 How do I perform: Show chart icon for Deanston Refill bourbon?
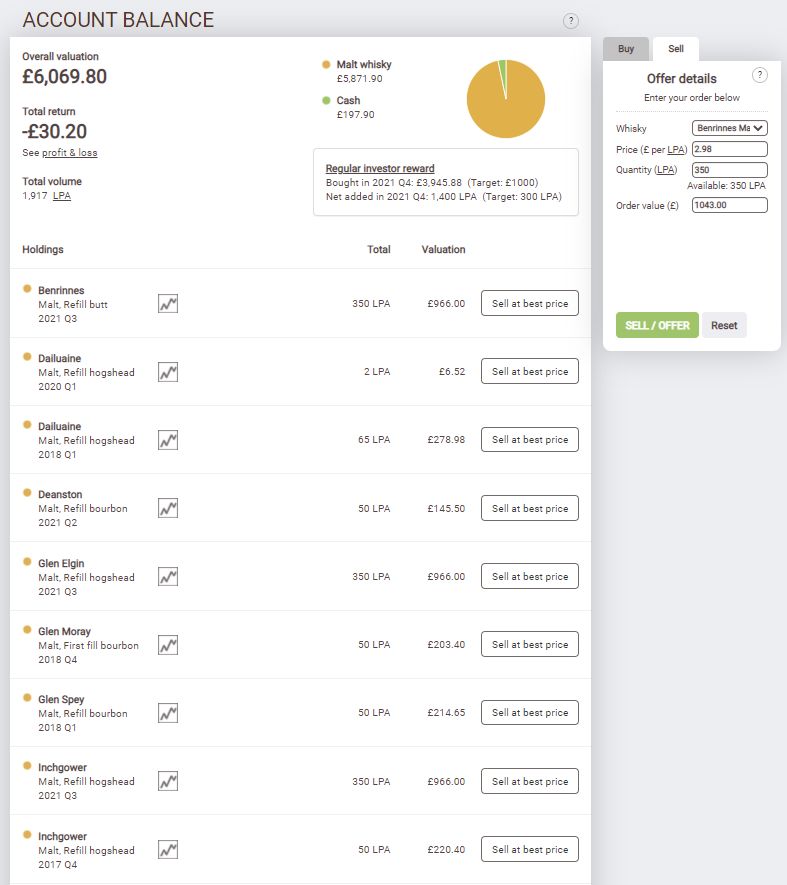[x=168, y=508]
